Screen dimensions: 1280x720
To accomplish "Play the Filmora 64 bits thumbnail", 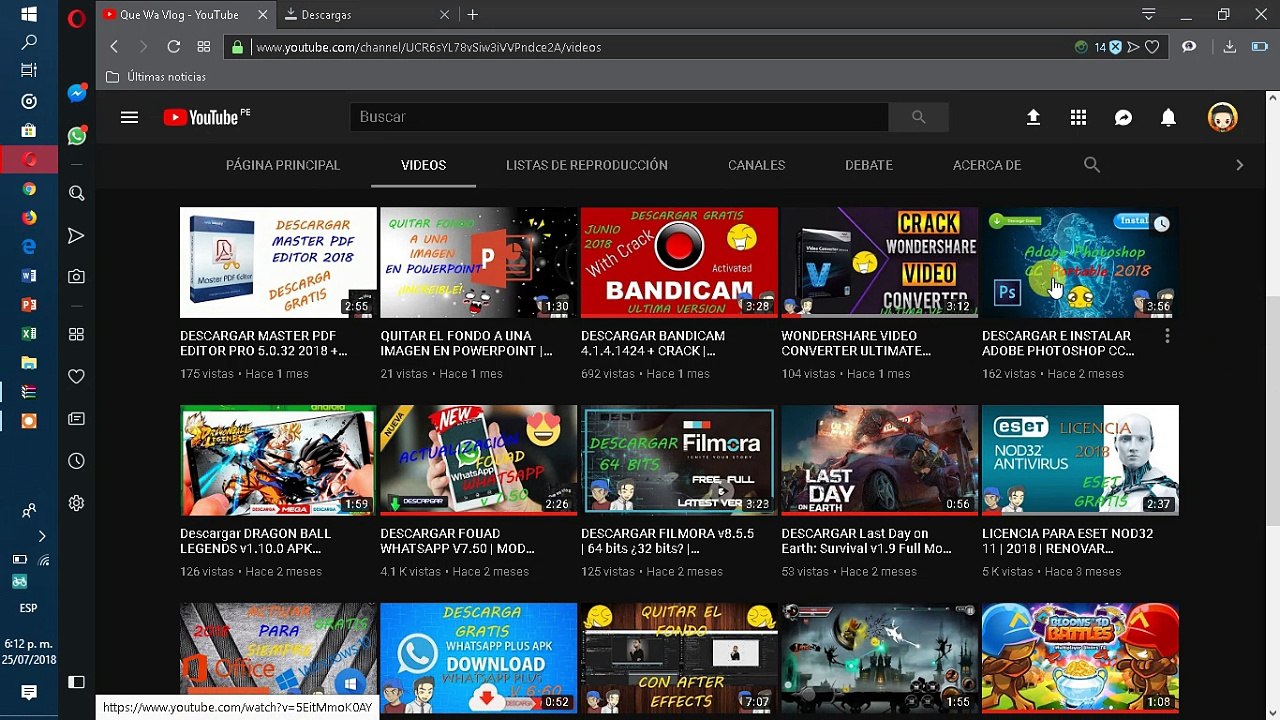I will (x=679, y=460).
